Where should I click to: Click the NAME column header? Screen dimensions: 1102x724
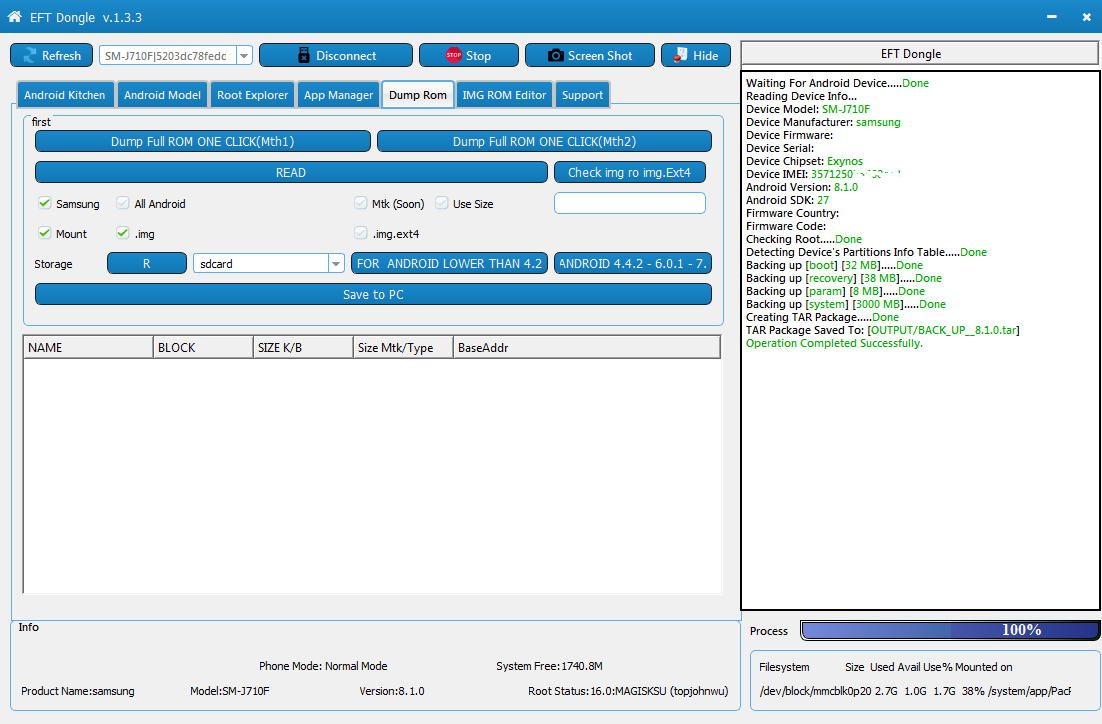[89, 347]
